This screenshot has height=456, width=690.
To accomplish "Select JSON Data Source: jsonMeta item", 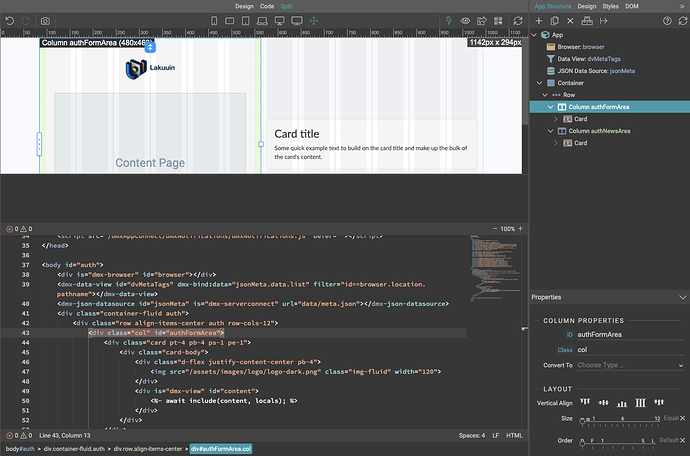I will [x=590, y=70].
